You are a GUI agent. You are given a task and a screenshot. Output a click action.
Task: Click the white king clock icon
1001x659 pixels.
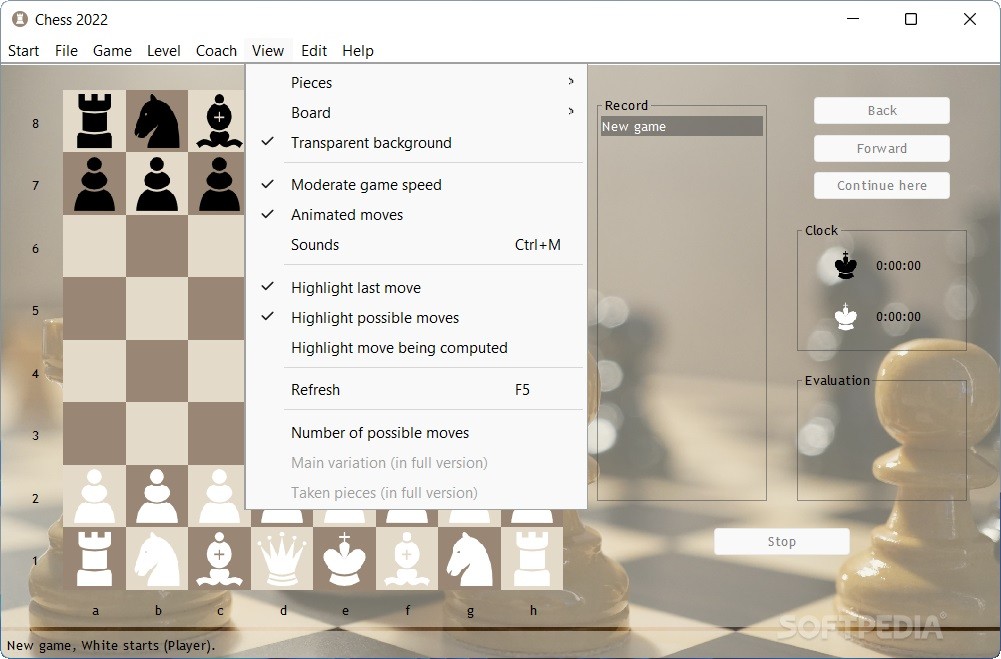pyautogui.click(x=846, y=316)
